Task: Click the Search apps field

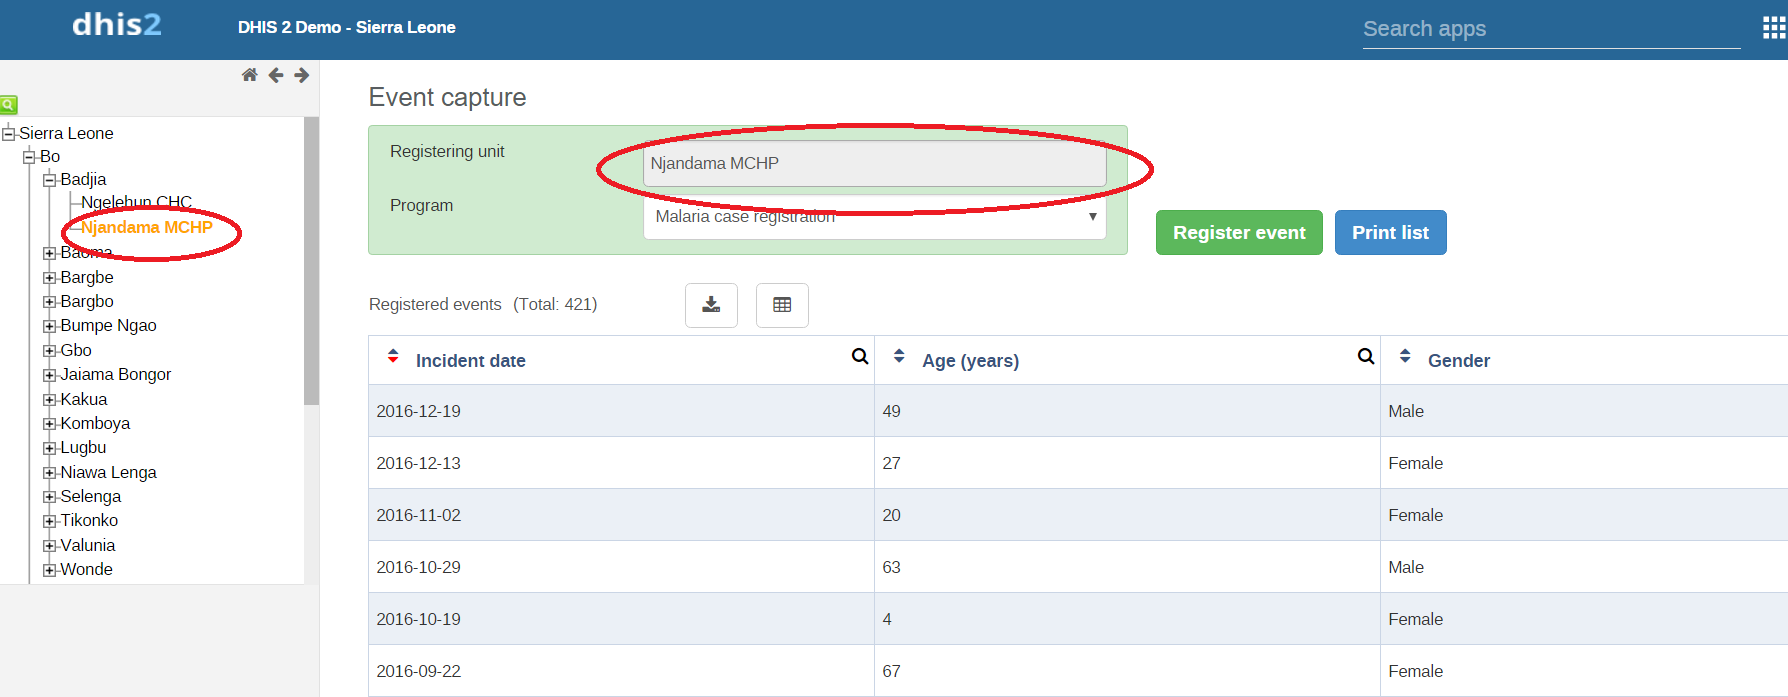Action: (x=1550, y=29)
